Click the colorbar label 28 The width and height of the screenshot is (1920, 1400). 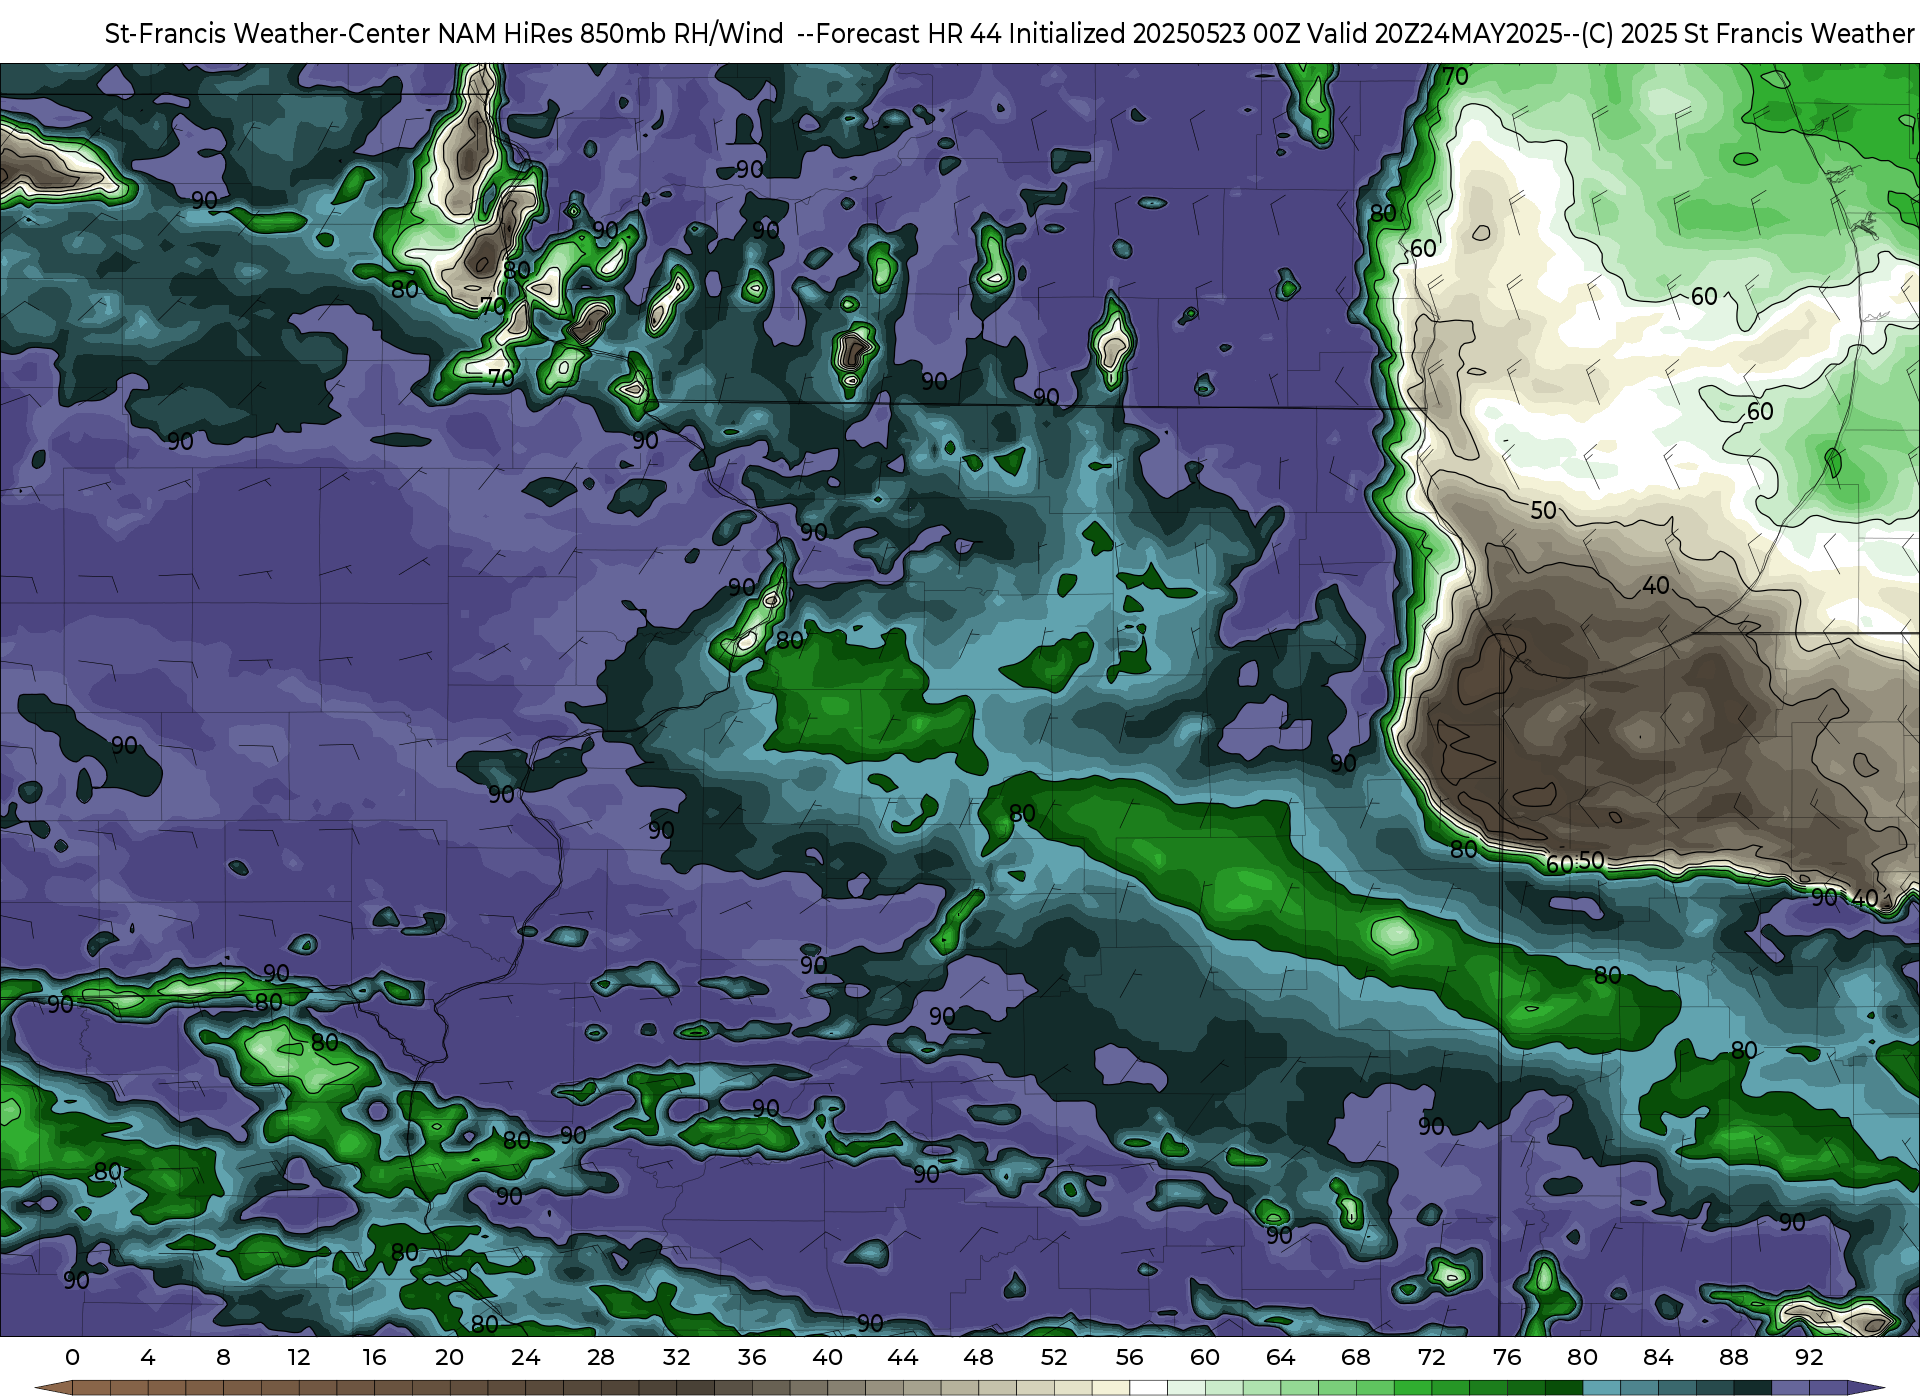pyautogui.click(x=601, y=1357)
